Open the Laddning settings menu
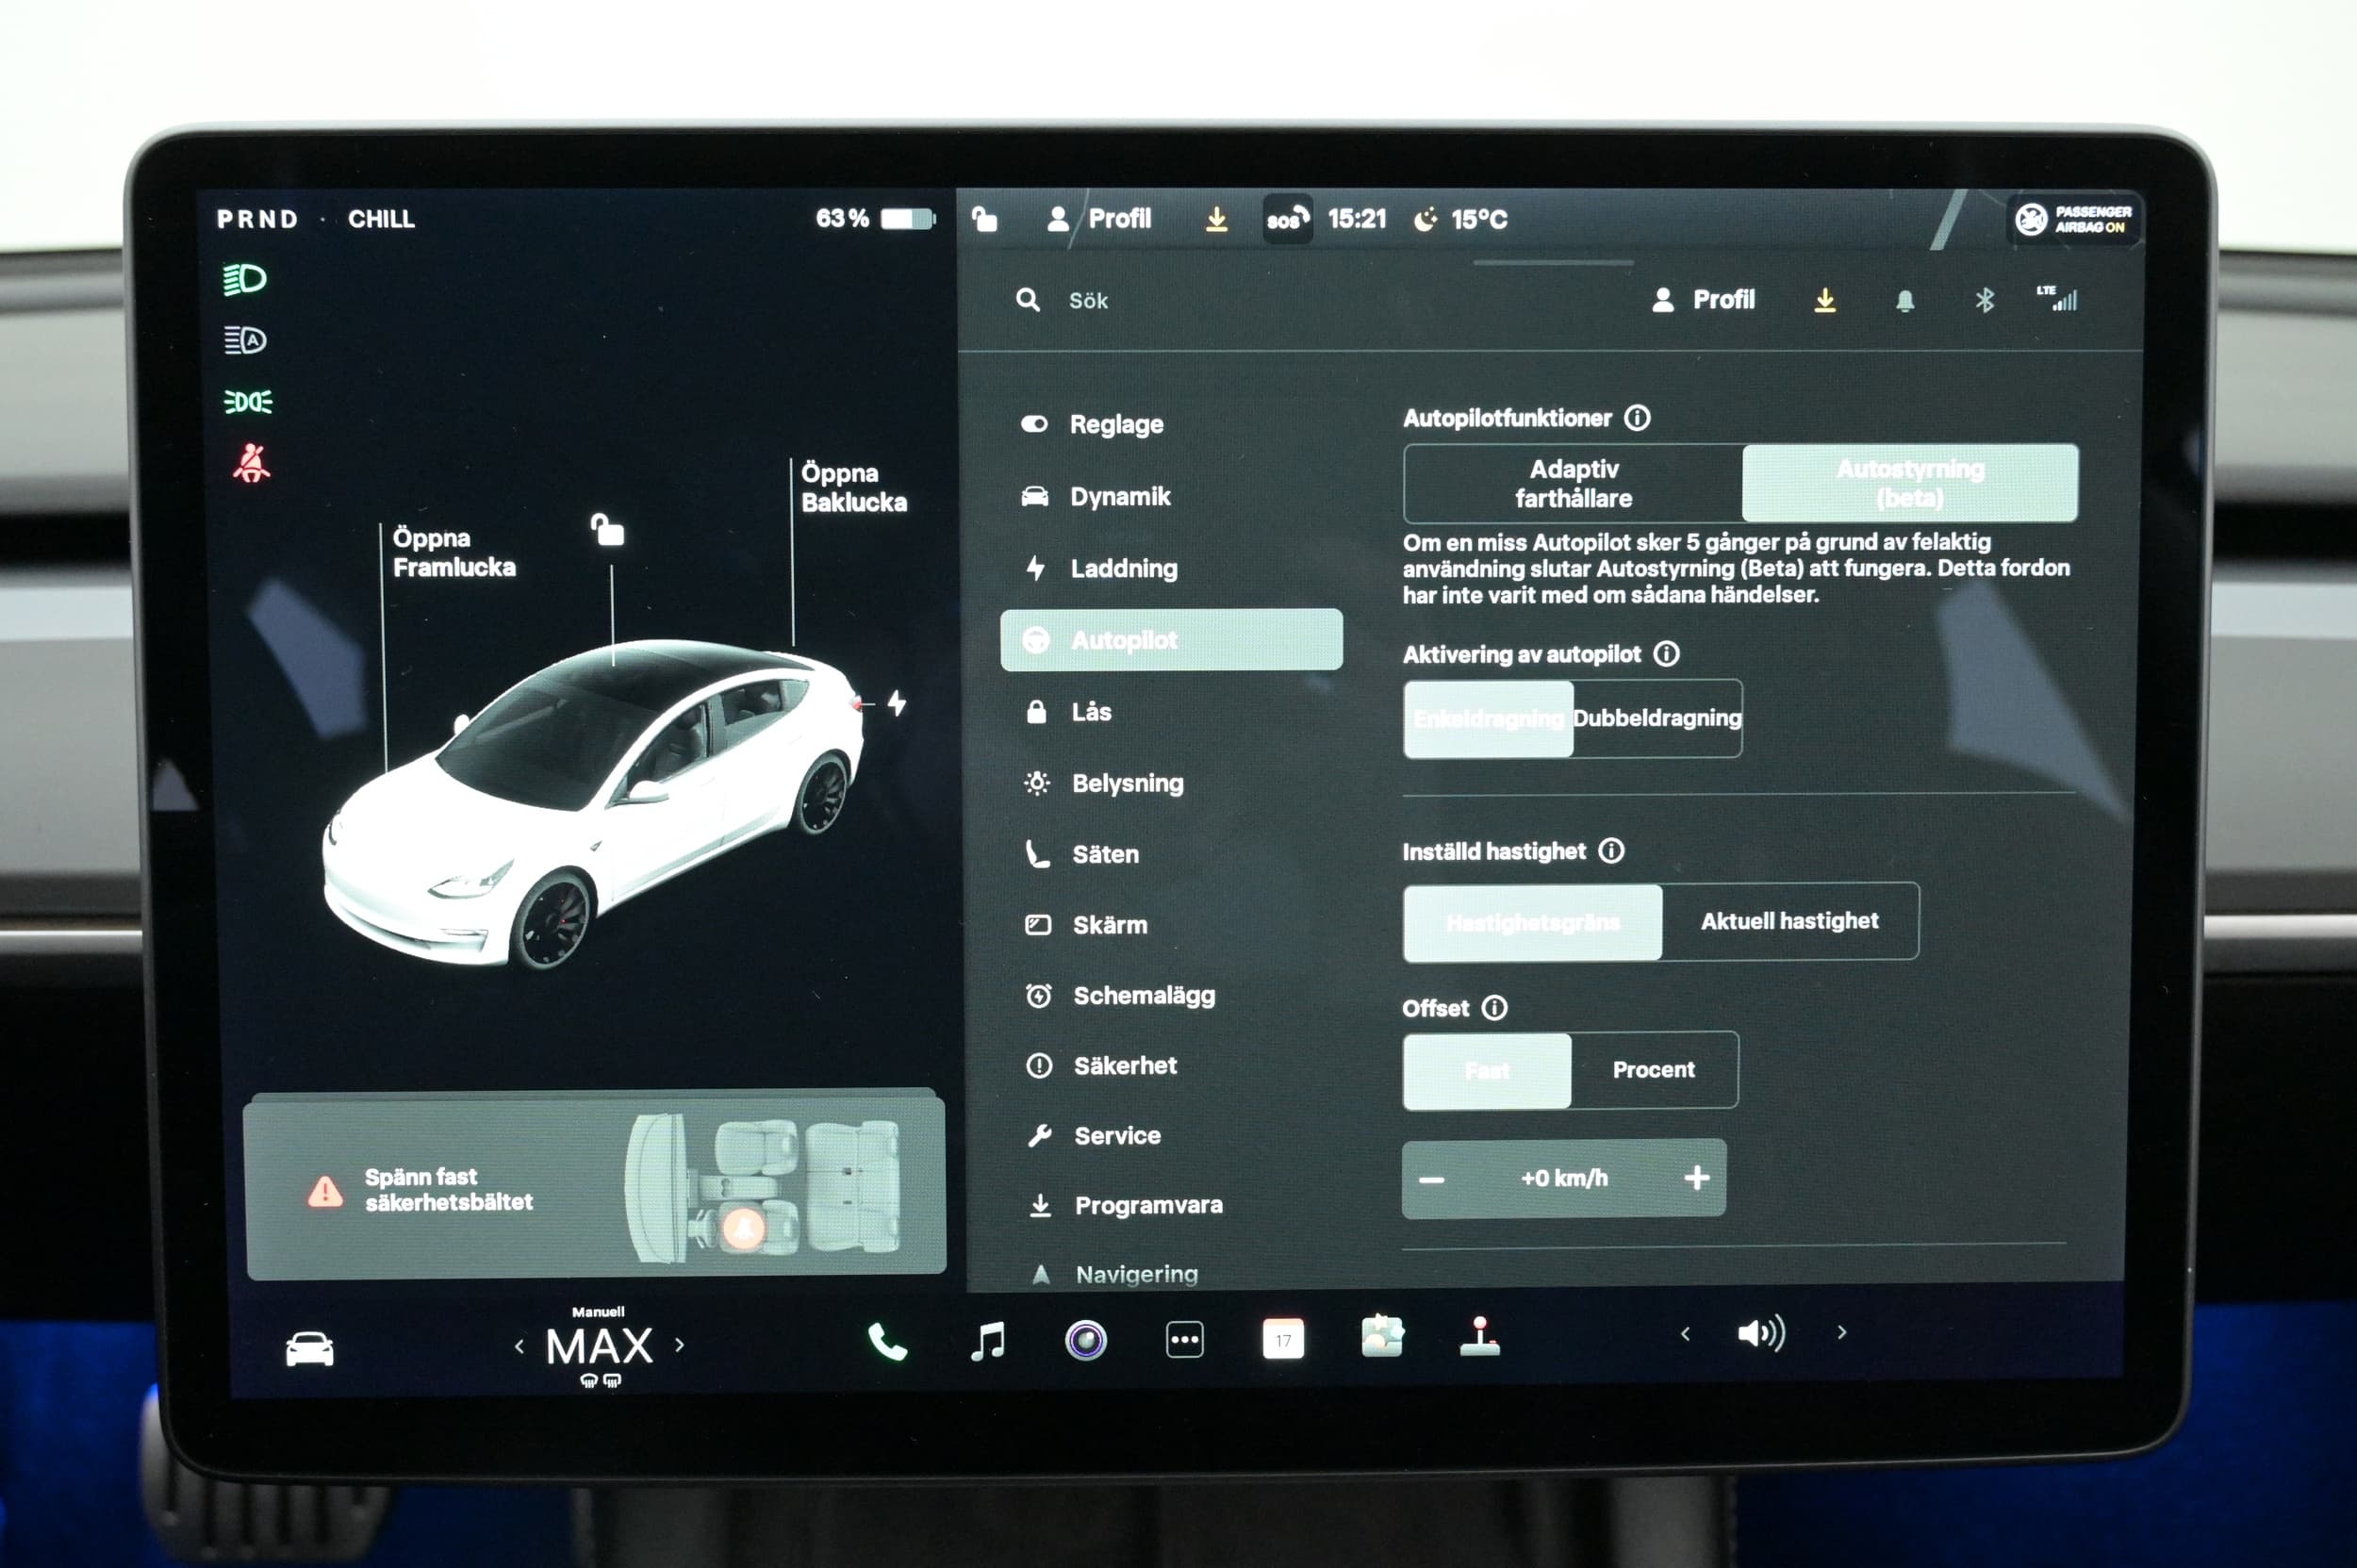The image size is (2357, 1568). click(x=1123, y=568)
